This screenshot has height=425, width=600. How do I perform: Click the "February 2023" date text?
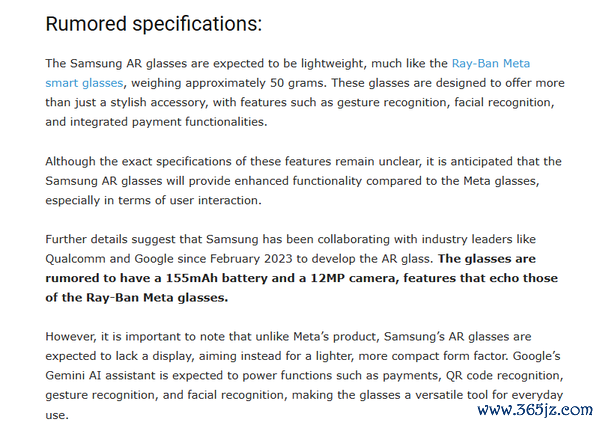[251, 259]
